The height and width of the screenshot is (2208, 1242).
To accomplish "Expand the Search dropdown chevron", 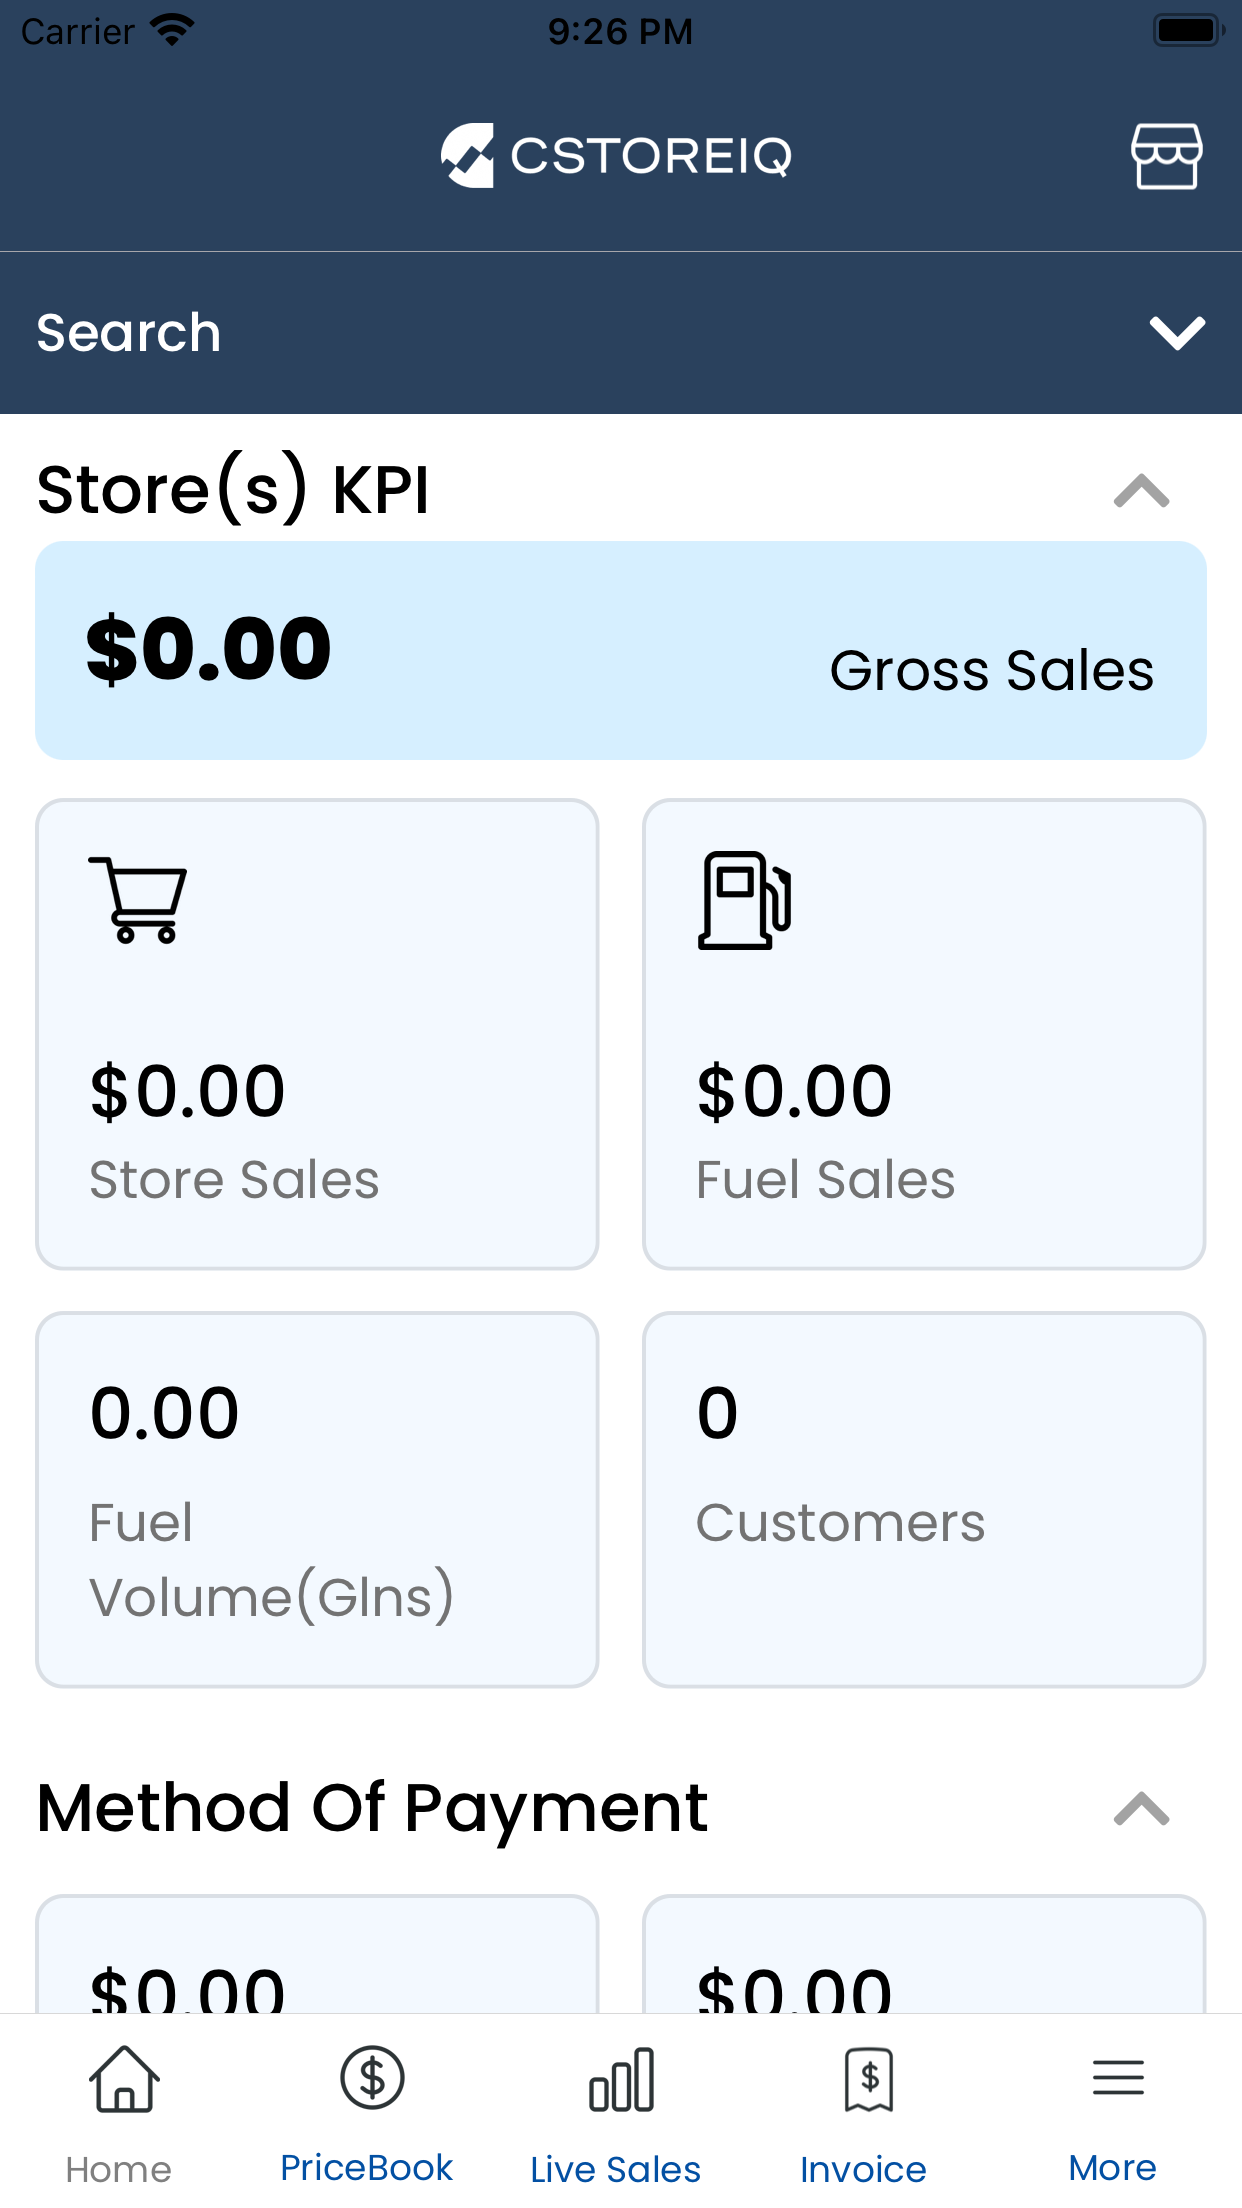I will (1177, 333).
